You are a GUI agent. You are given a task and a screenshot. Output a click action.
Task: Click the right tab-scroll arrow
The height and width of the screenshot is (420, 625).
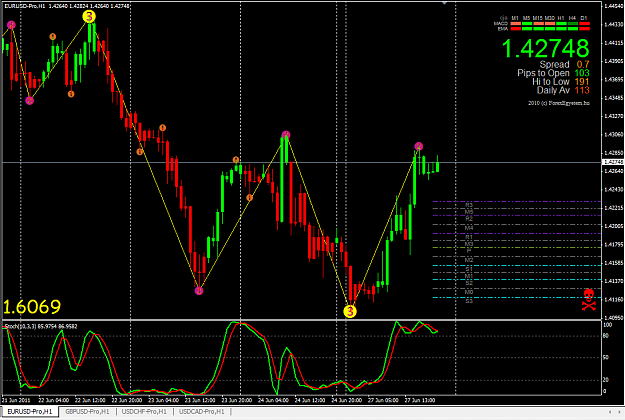pos(619,412)
